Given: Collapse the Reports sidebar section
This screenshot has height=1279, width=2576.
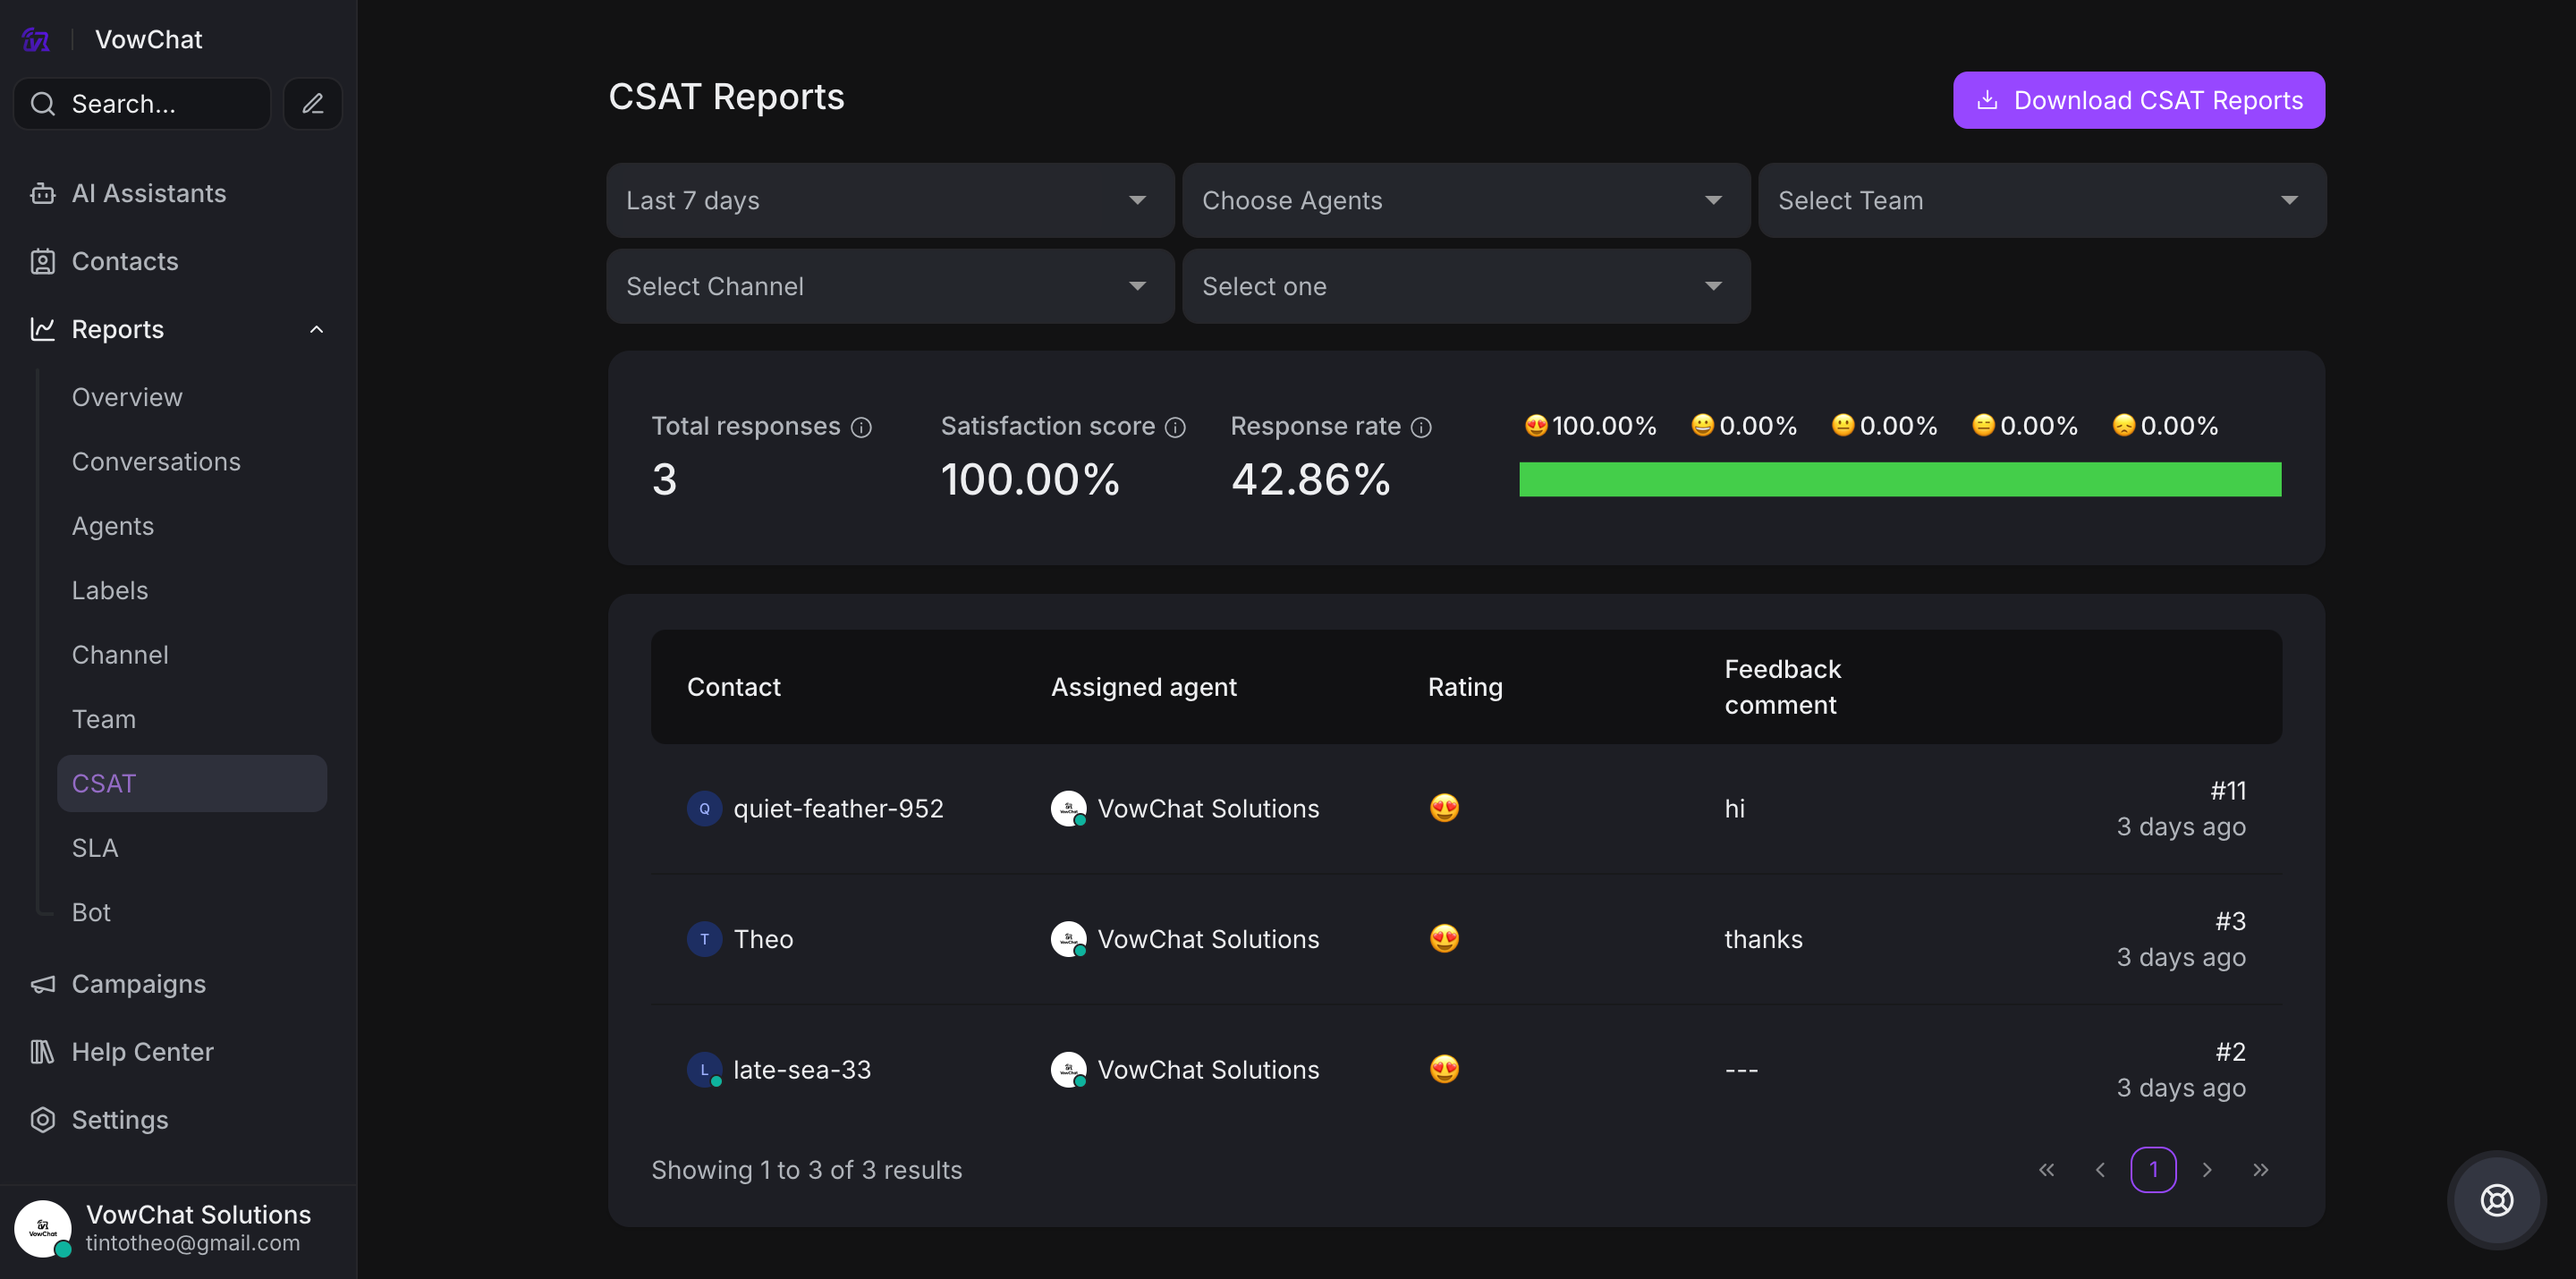Looking at the screenshot, I should [316, 329].
